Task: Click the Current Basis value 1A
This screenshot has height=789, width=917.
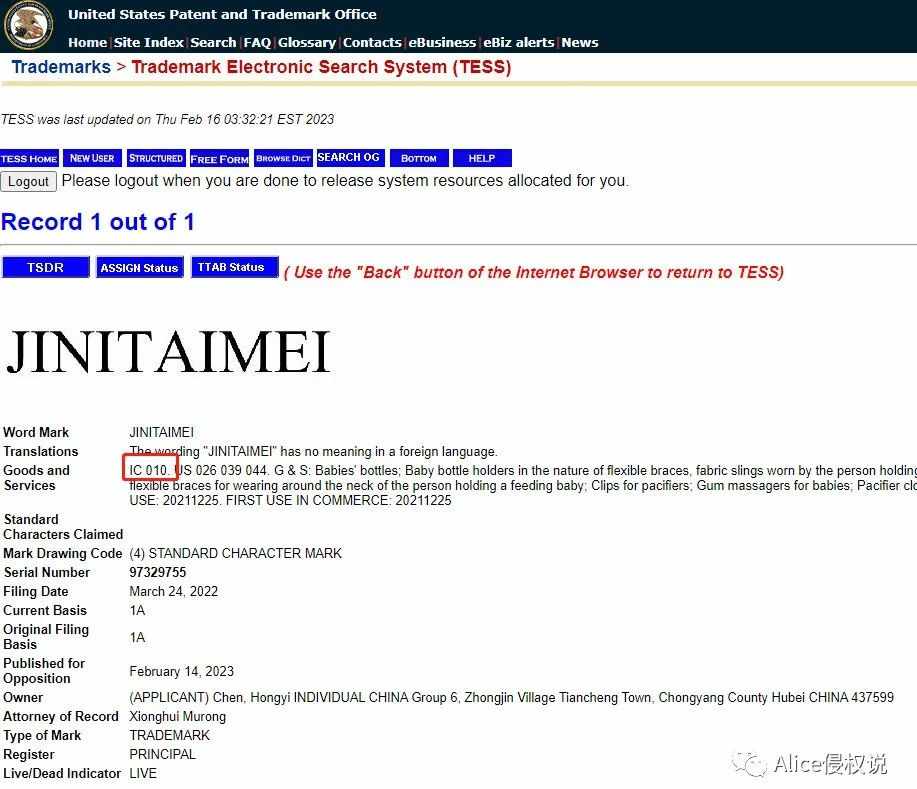Action: pos(137,611)
